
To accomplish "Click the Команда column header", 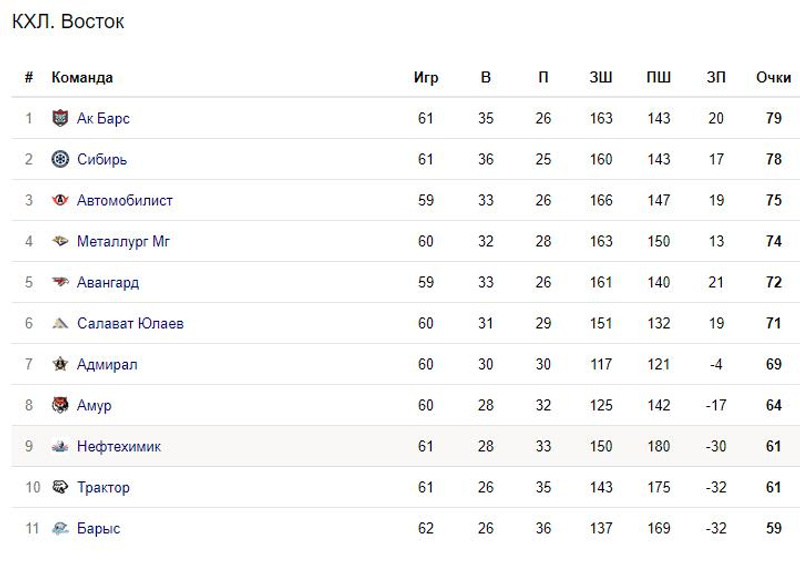I will click(82, 78).
